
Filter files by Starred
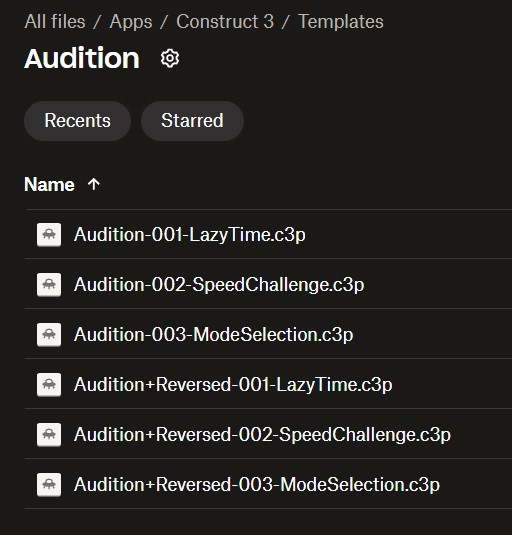pyautogui.click(x=192, y=121)
